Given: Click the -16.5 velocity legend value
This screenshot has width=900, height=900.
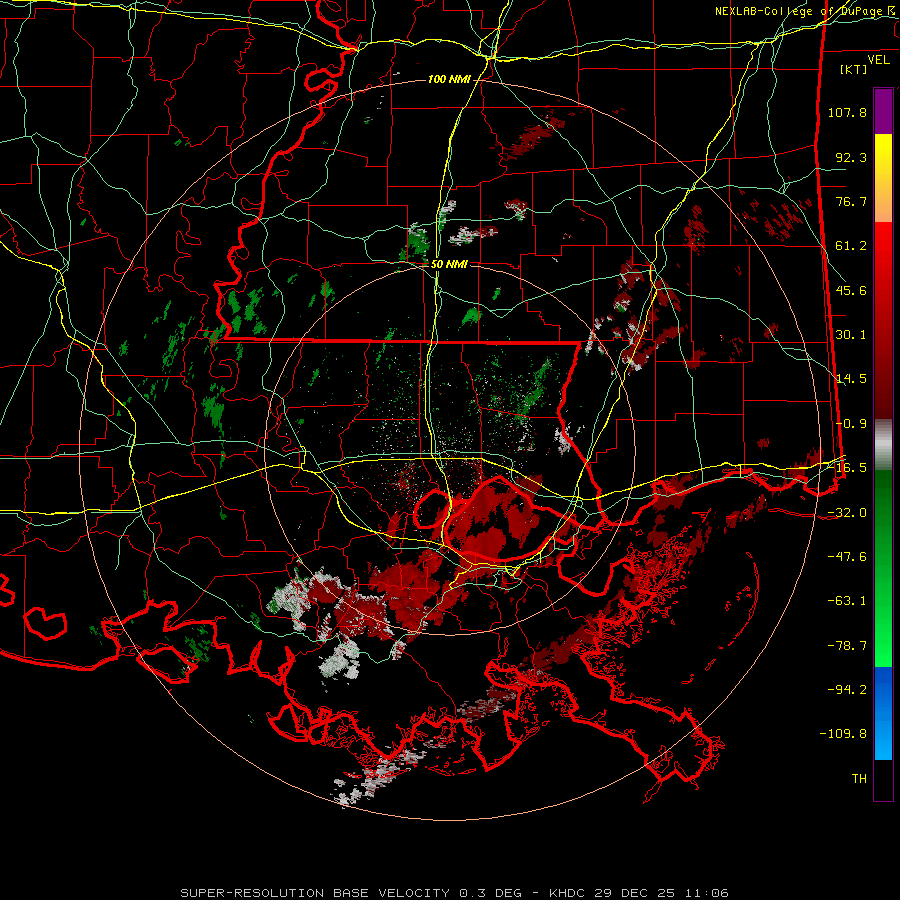Looking at the screenshot, I should (x=847, y=468).
